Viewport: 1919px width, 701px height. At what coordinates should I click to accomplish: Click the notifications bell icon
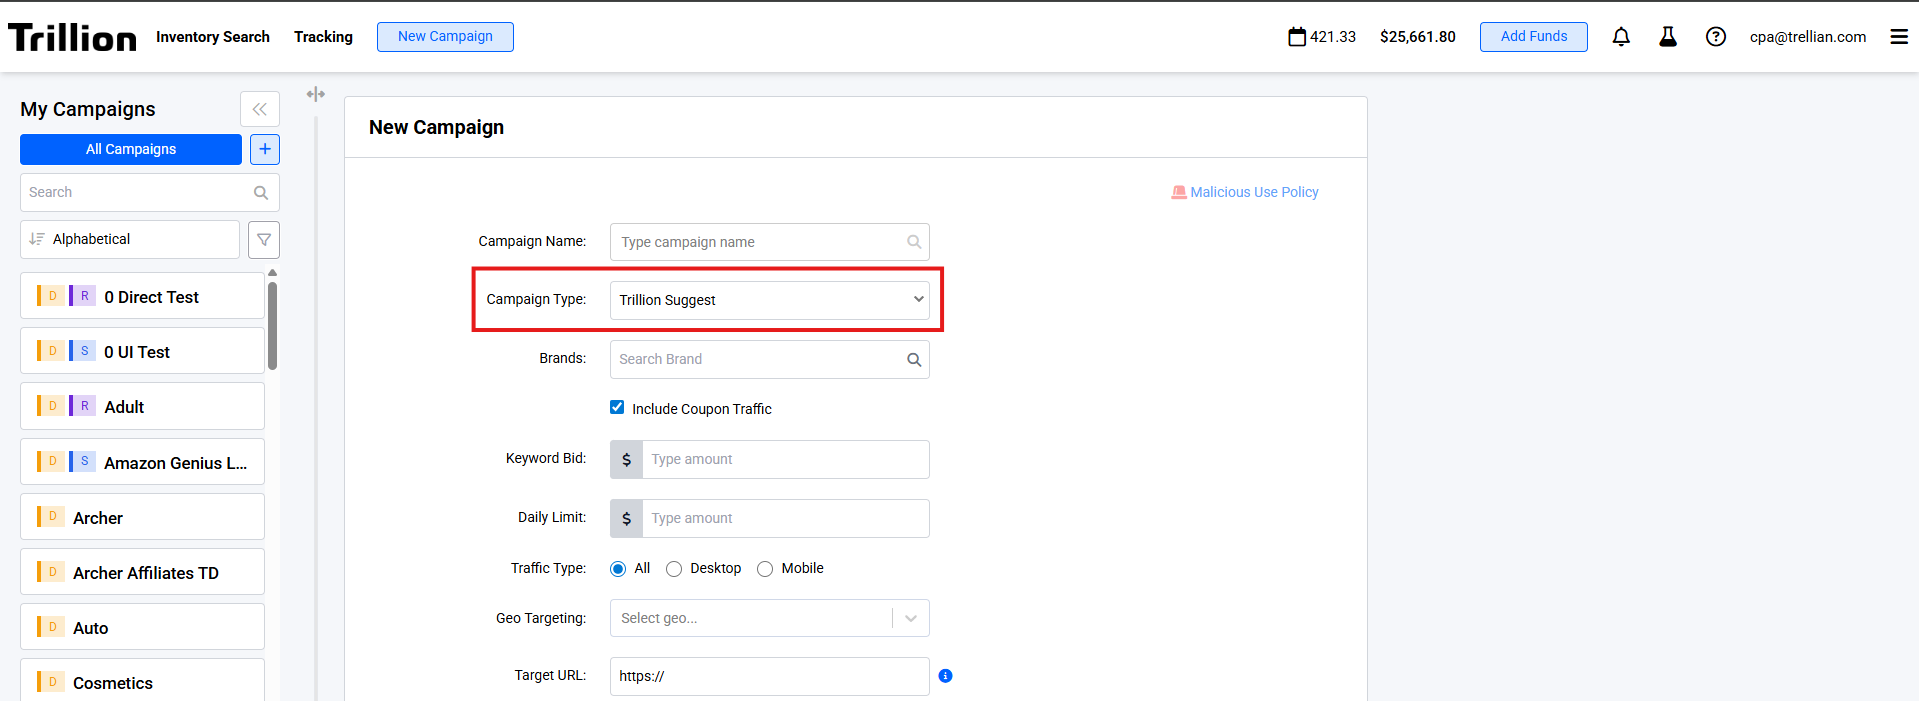1621,37
